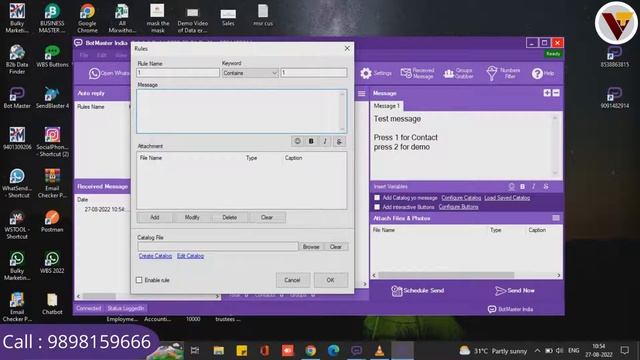This screenshot has width=640, height=360.
Task: Remove message tab with minus icon
Action: pyautogui.click(x=556, y=93)
